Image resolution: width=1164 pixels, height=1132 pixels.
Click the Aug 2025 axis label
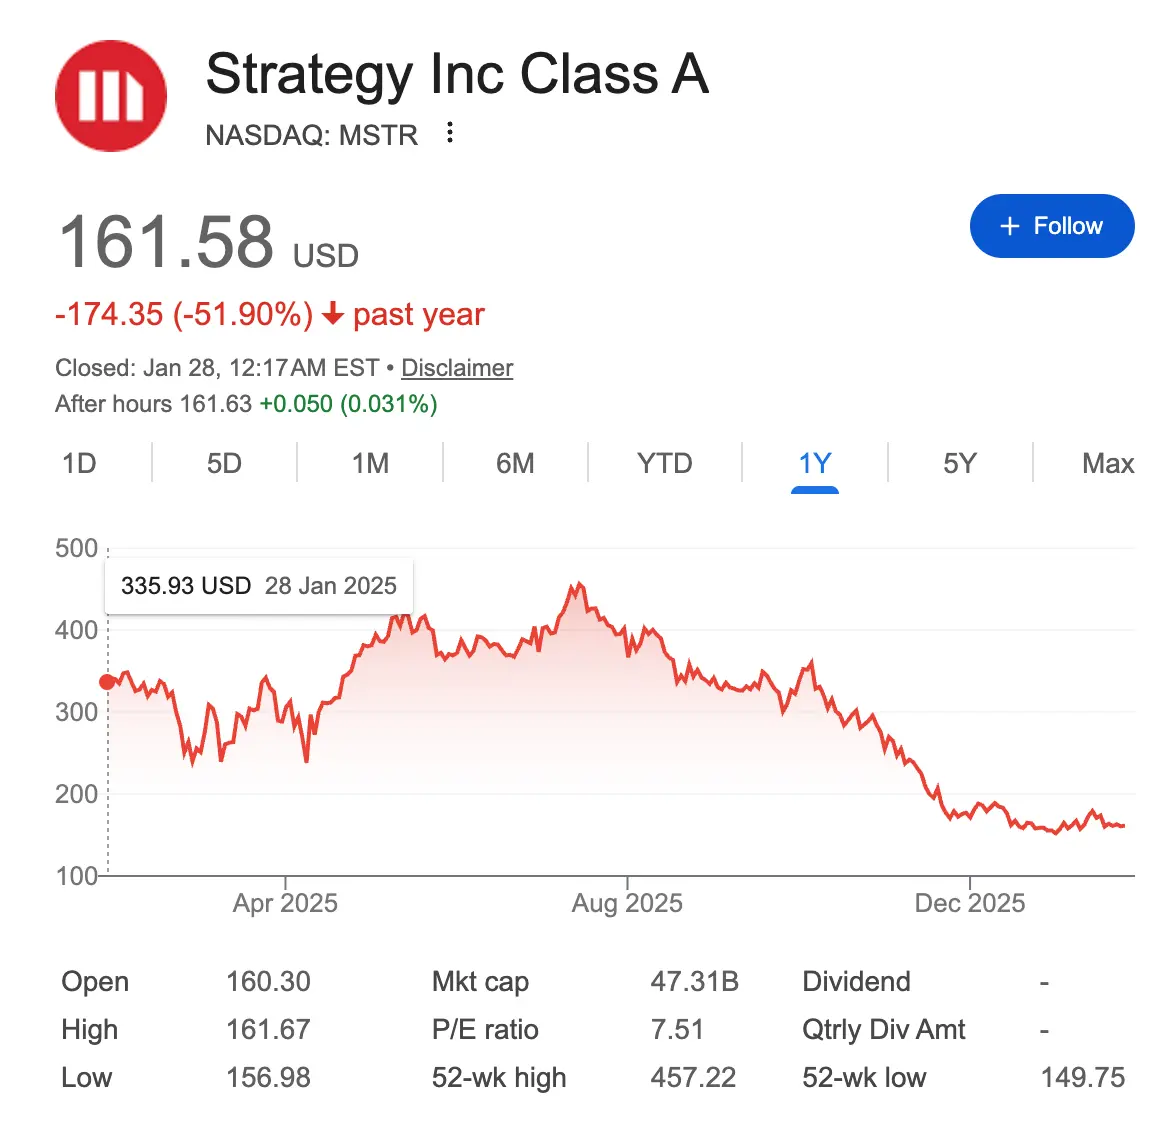[627, 904]
